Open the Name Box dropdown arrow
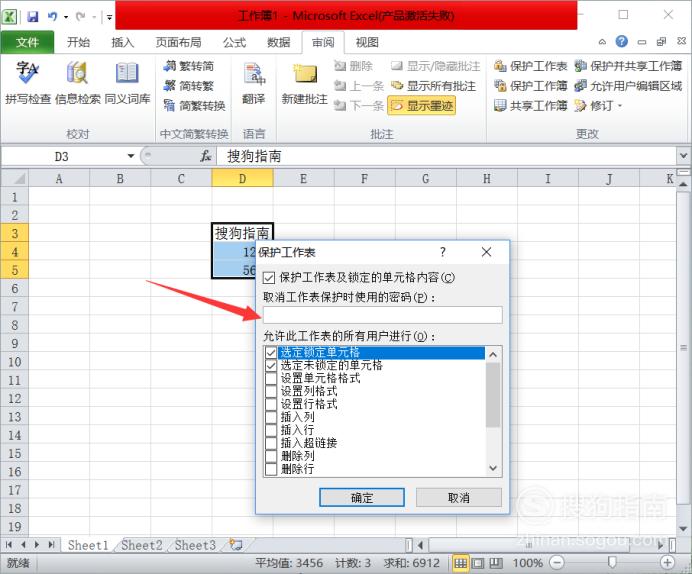The image size is (692, 574). pos(131,156)
